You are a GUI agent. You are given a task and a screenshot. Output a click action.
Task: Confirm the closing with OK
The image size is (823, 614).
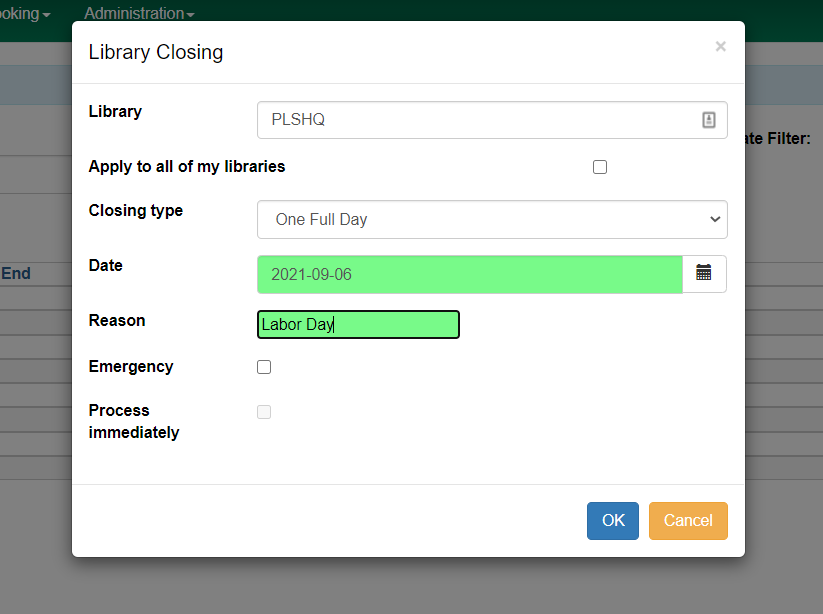coord(613,521)
